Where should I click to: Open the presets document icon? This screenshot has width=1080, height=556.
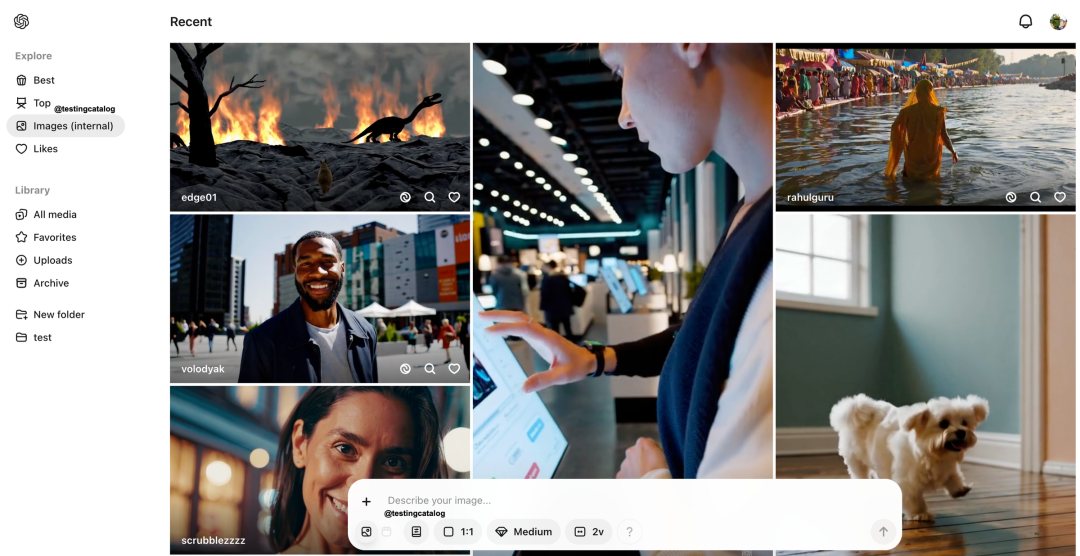(x=416, y=532)
